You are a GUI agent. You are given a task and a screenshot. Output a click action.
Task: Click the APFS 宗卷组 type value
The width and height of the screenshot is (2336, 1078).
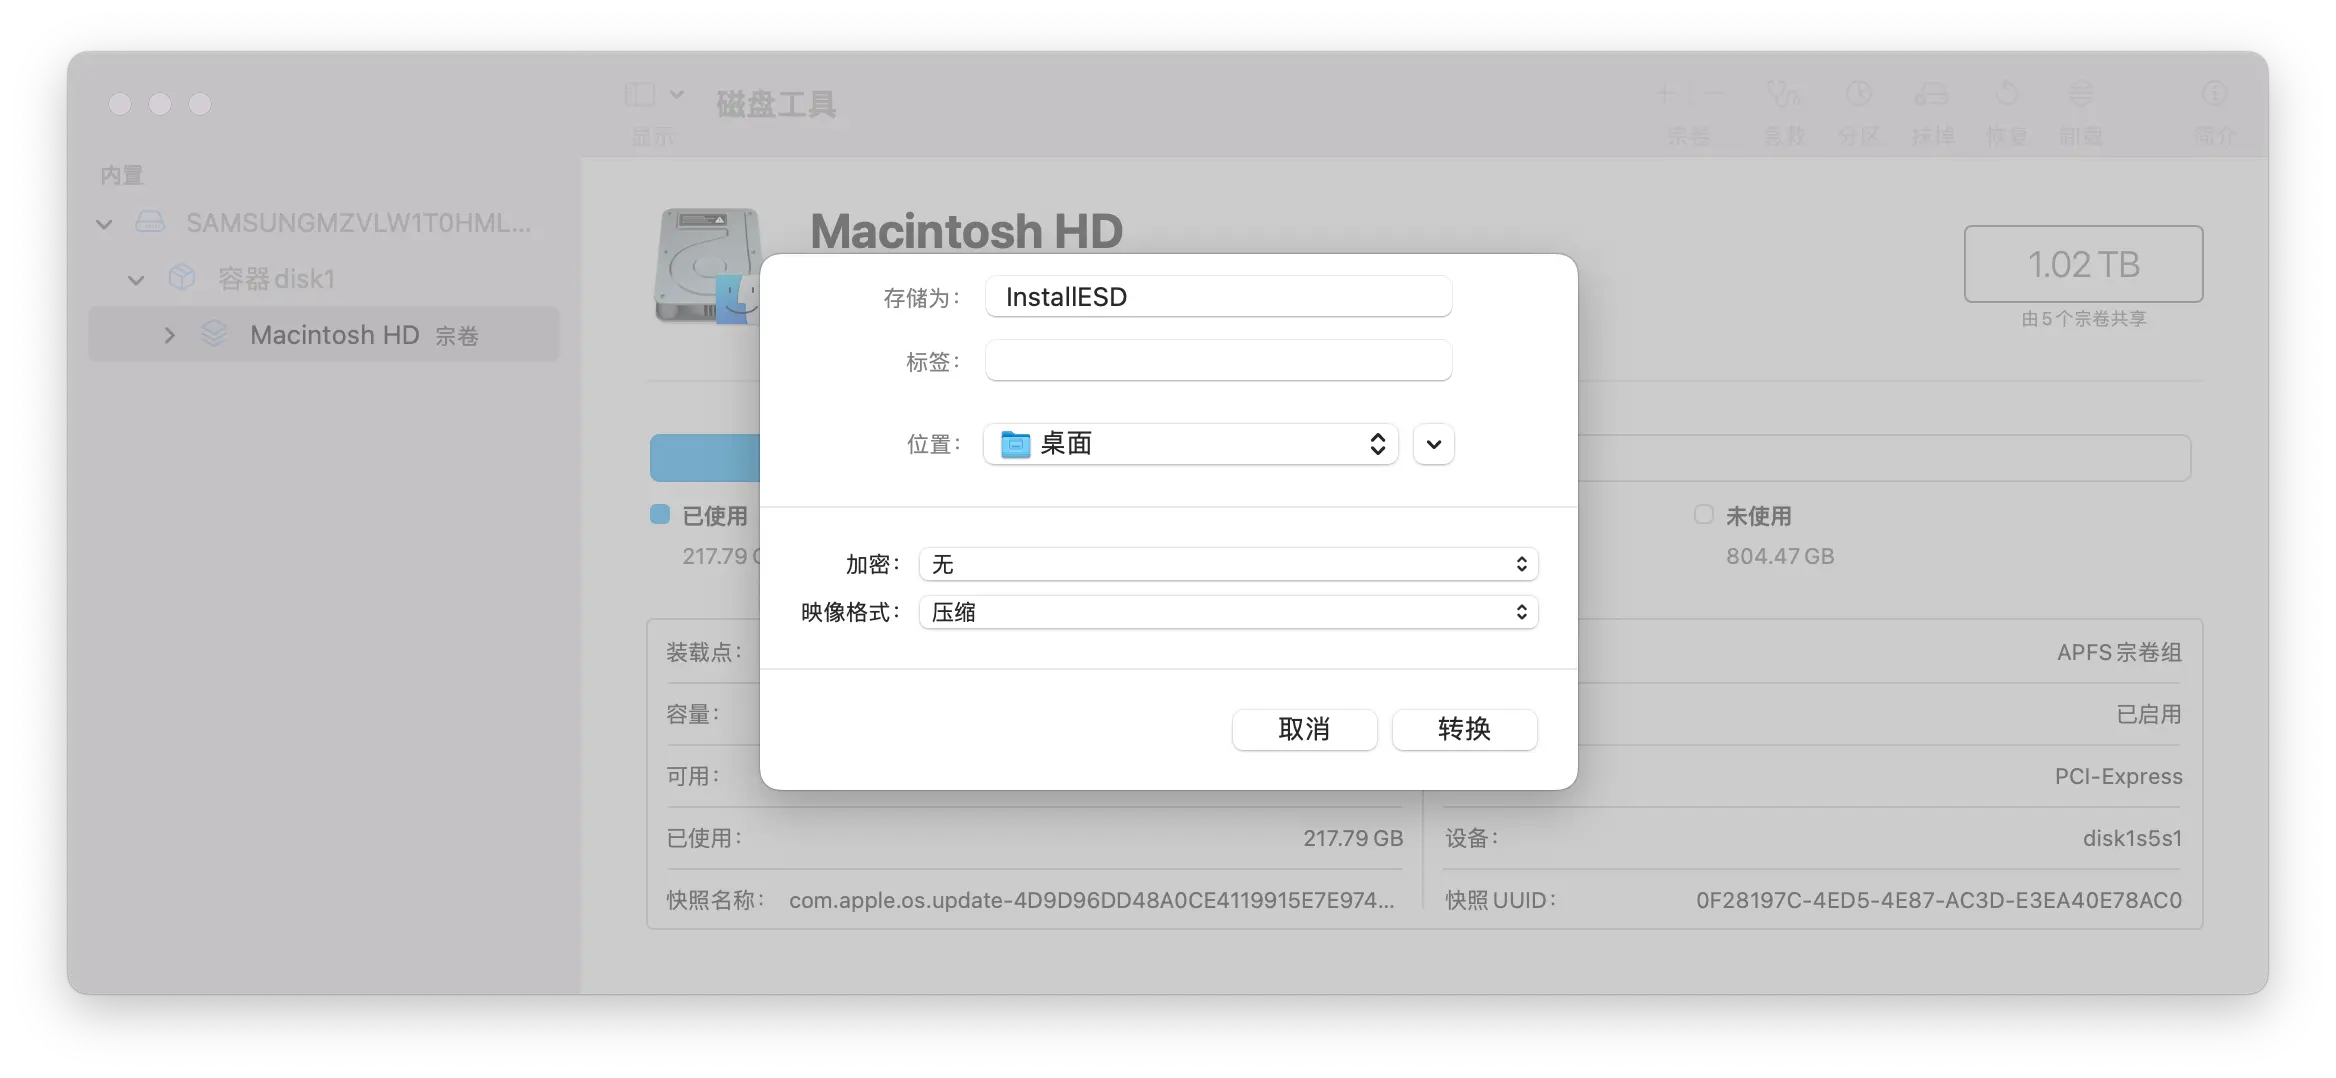tap(2119, 652)
